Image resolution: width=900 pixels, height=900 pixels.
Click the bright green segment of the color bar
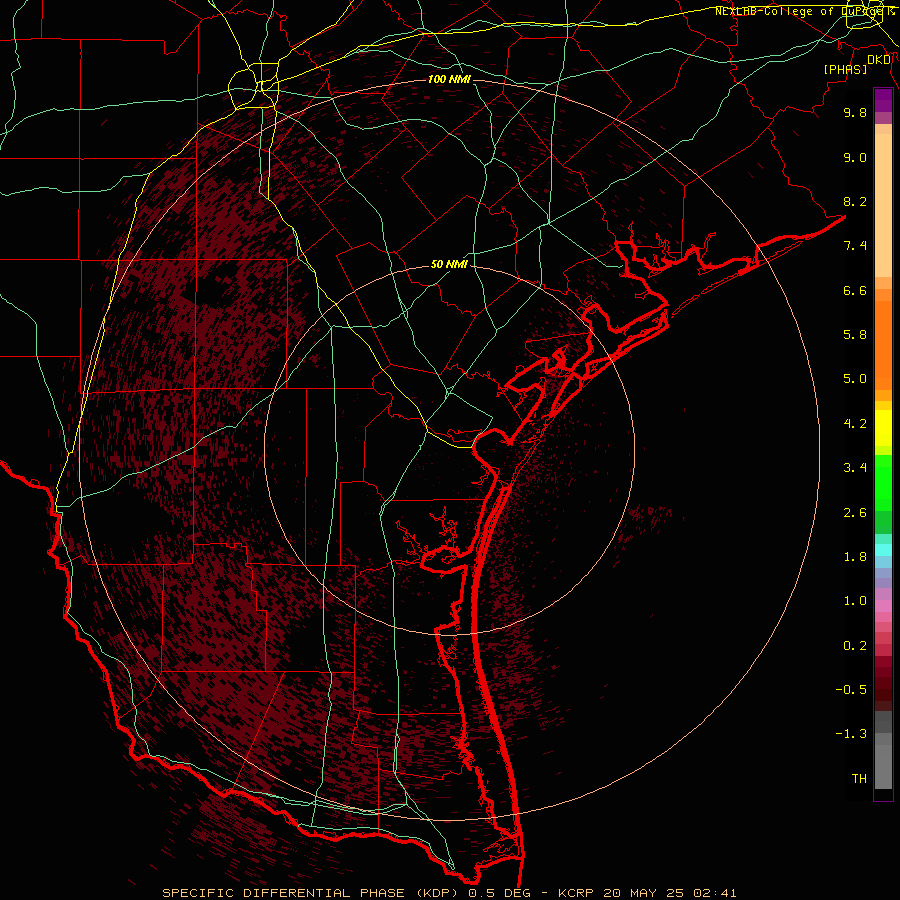883,481
